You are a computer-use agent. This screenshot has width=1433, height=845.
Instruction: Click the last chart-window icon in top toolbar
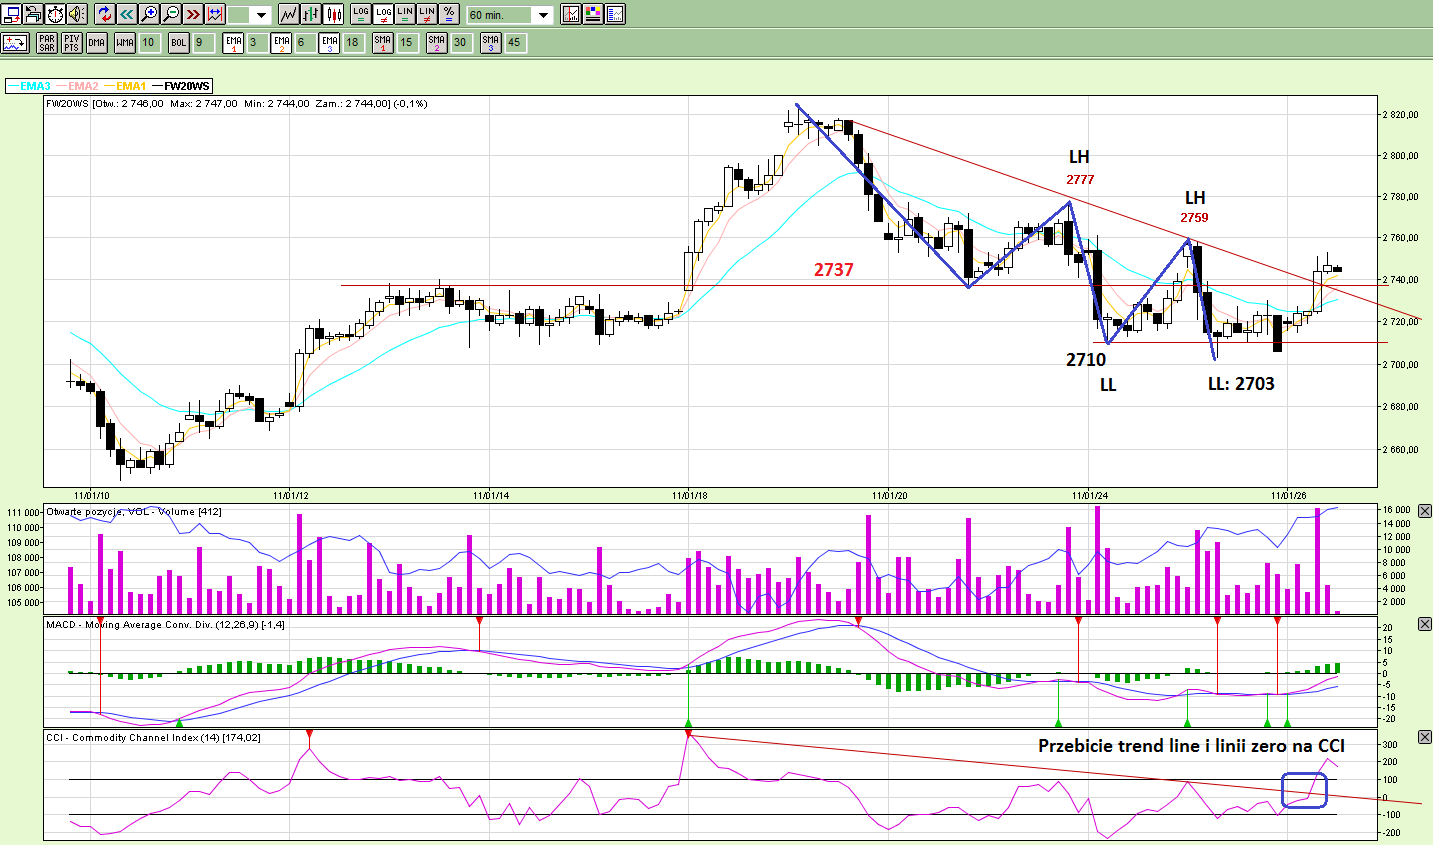tap(615, 14)
